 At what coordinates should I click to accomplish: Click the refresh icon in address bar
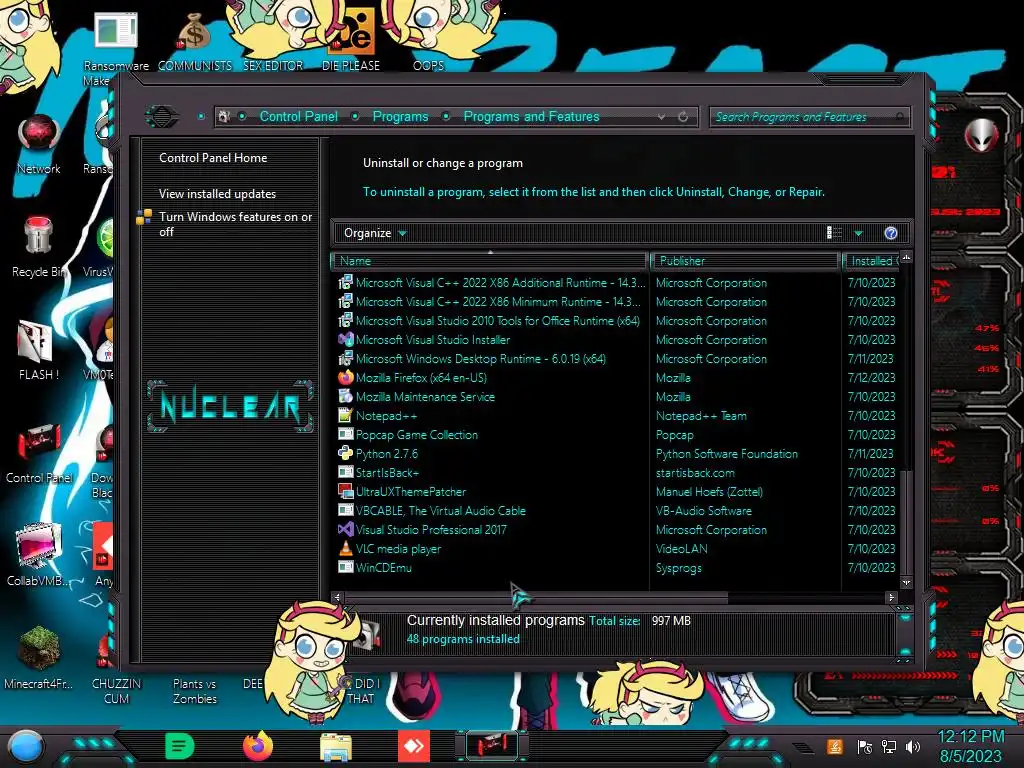[x=682, y=117]
